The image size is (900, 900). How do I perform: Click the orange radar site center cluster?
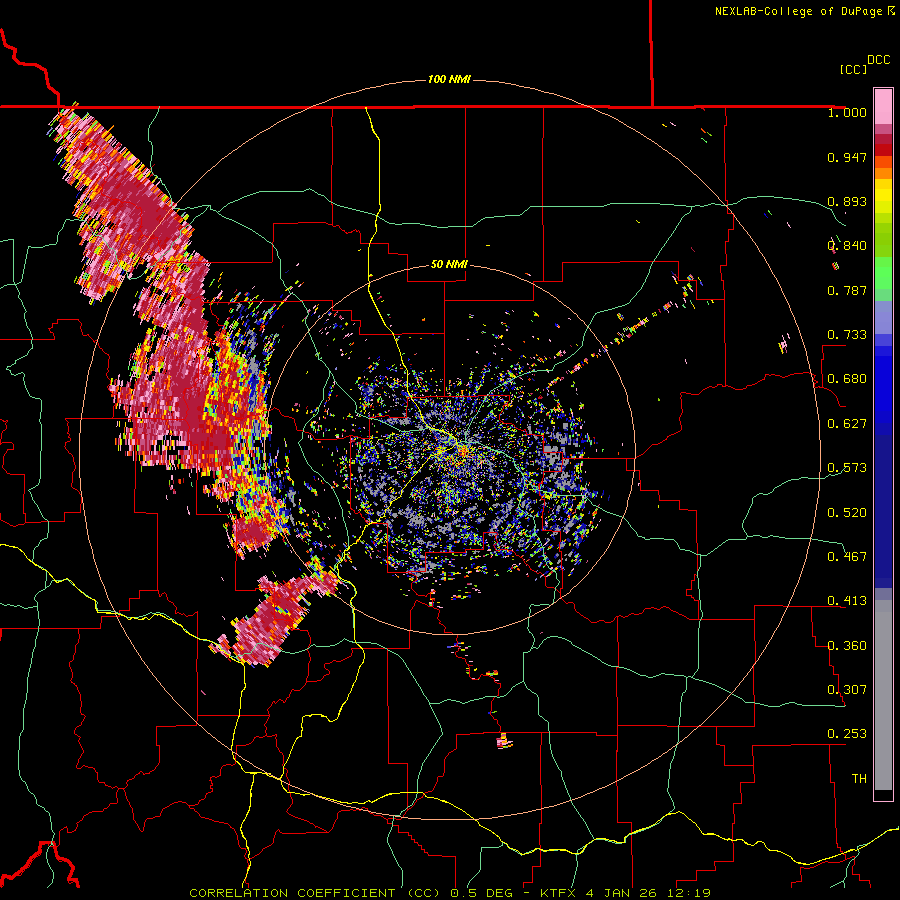(x=463, y=452)
